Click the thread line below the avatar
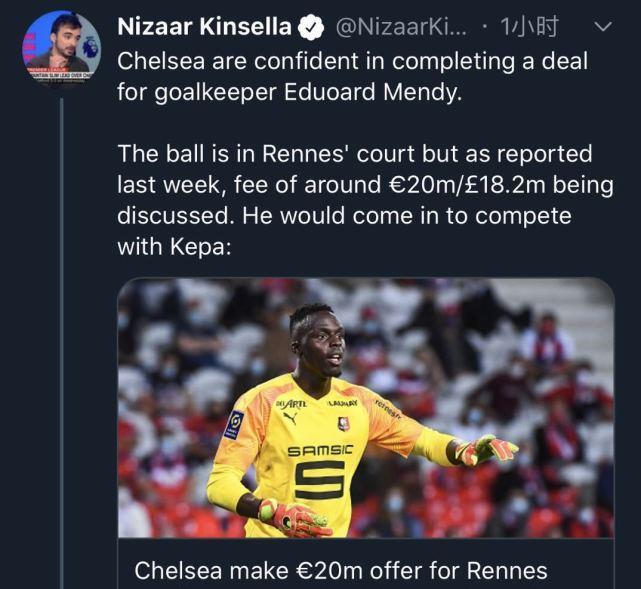 (x=62, y=343)
